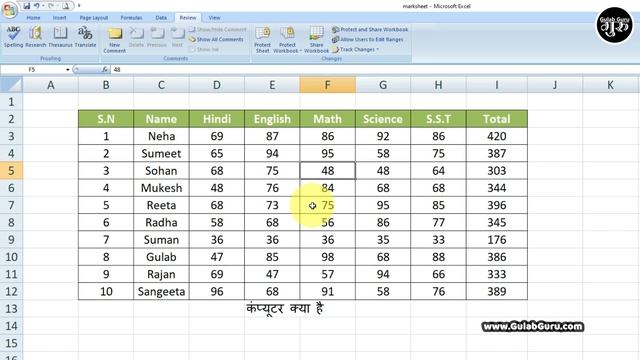Launch the Translate tool
Image resolution: width=640 pixels, height=360 pixels.
click(x=85, y=37)
